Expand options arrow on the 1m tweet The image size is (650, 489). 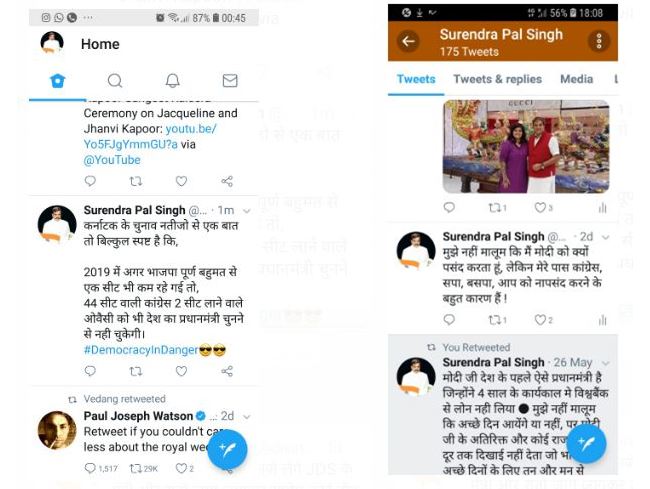click(x=247, y=211)
